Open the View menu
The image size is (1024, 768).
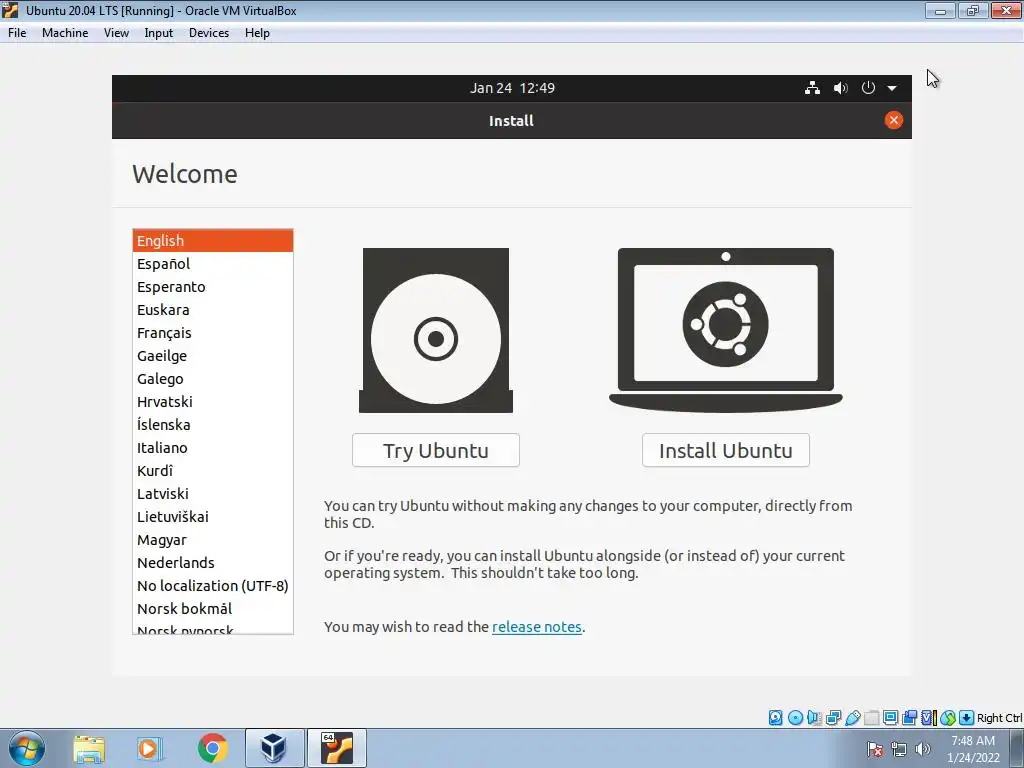tap(116, 33)
